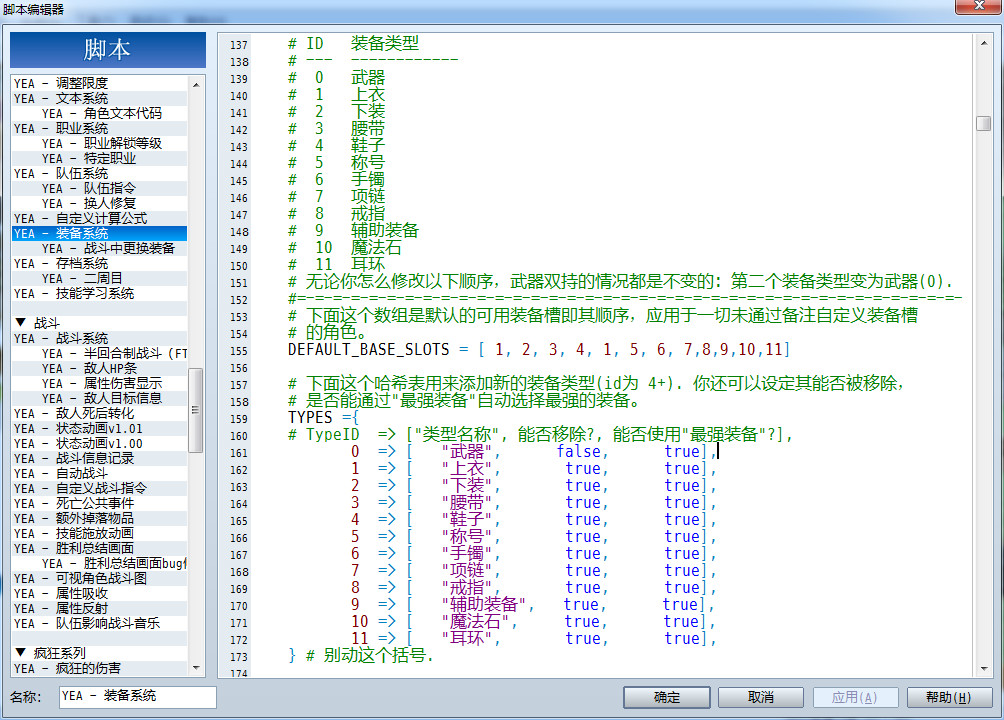Screen dimensions: 1004x720
Task: Select script YEA - 特定职业
Action: tap(99, 158)
